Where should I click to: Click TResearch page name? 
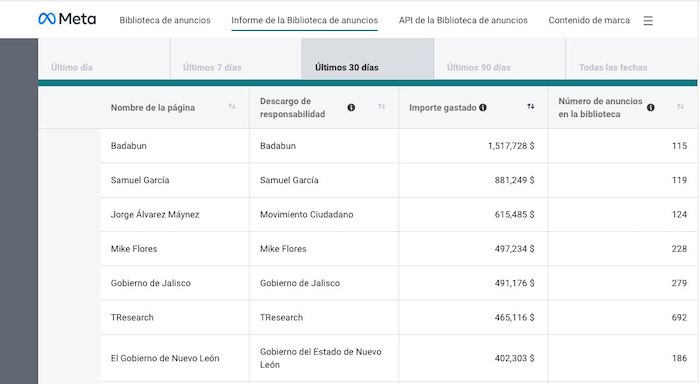132,317
